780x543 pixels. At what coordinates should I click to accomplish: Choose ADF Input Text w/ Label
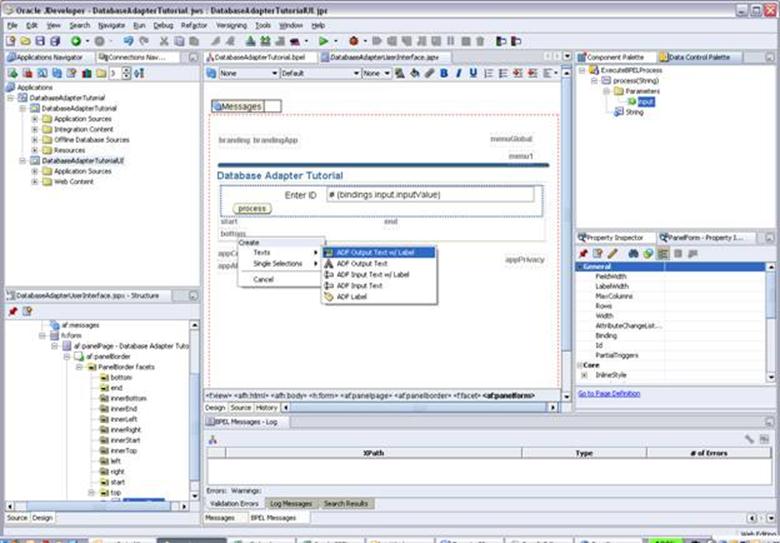379,274
